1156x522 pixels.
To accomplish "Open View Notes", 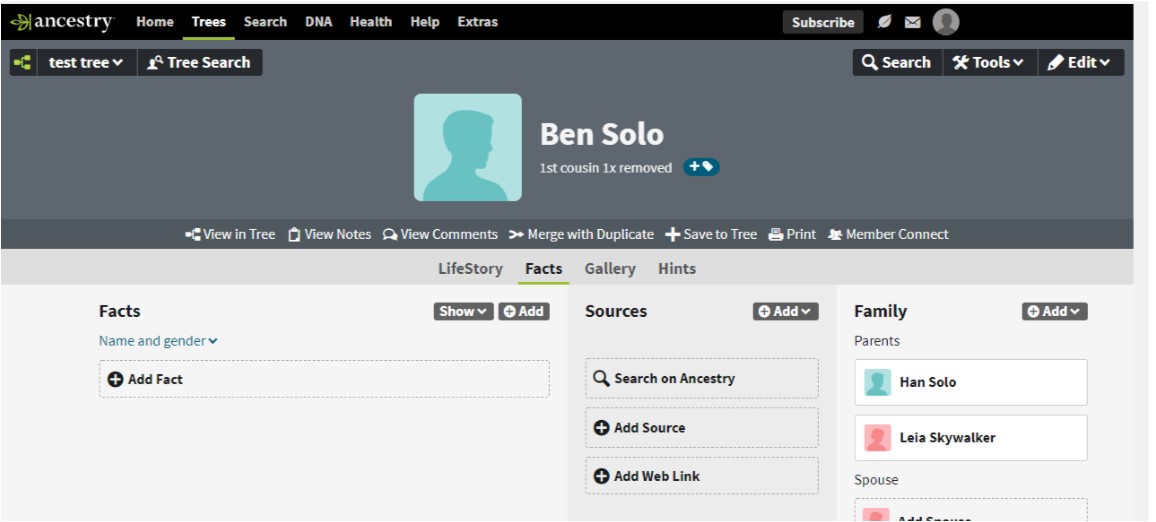I will coord(330,234).
